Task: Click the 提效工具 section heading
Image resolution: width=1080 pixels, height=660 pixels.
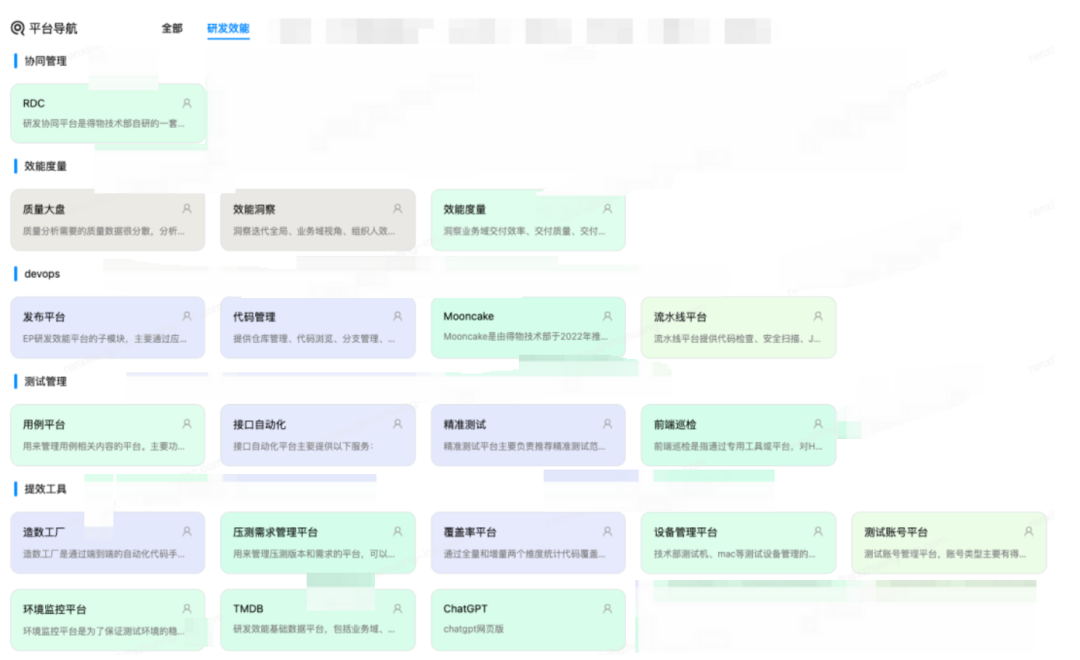Action: [45, 488]
